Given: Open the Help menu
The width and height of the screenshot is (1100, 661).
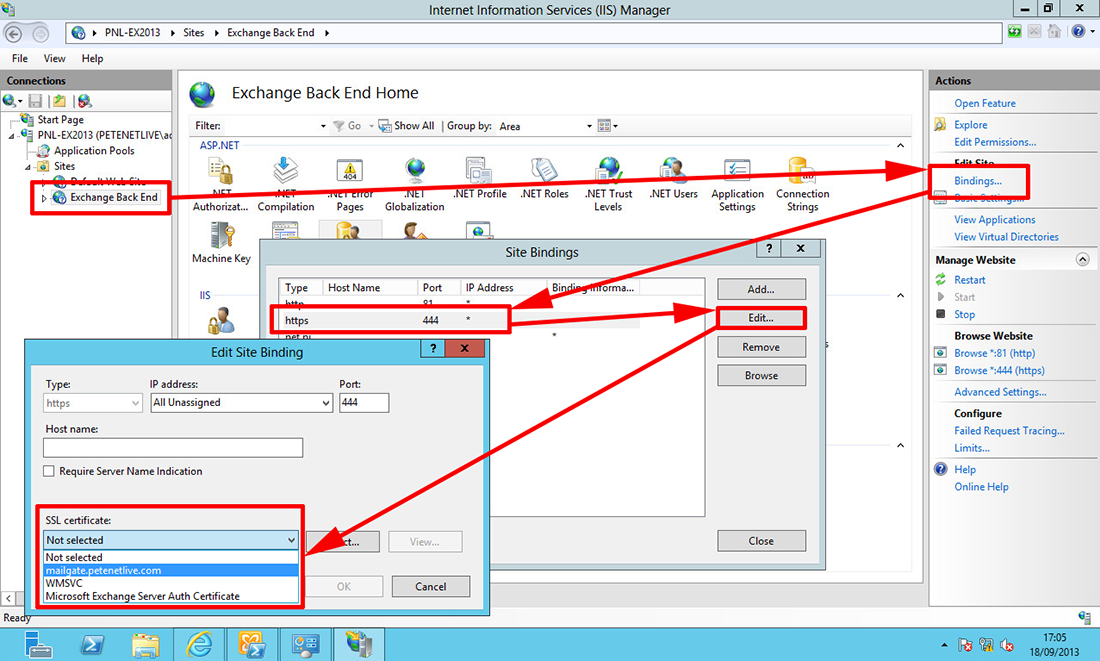Looking at the screenshot, I should click(x=92, y=58).
